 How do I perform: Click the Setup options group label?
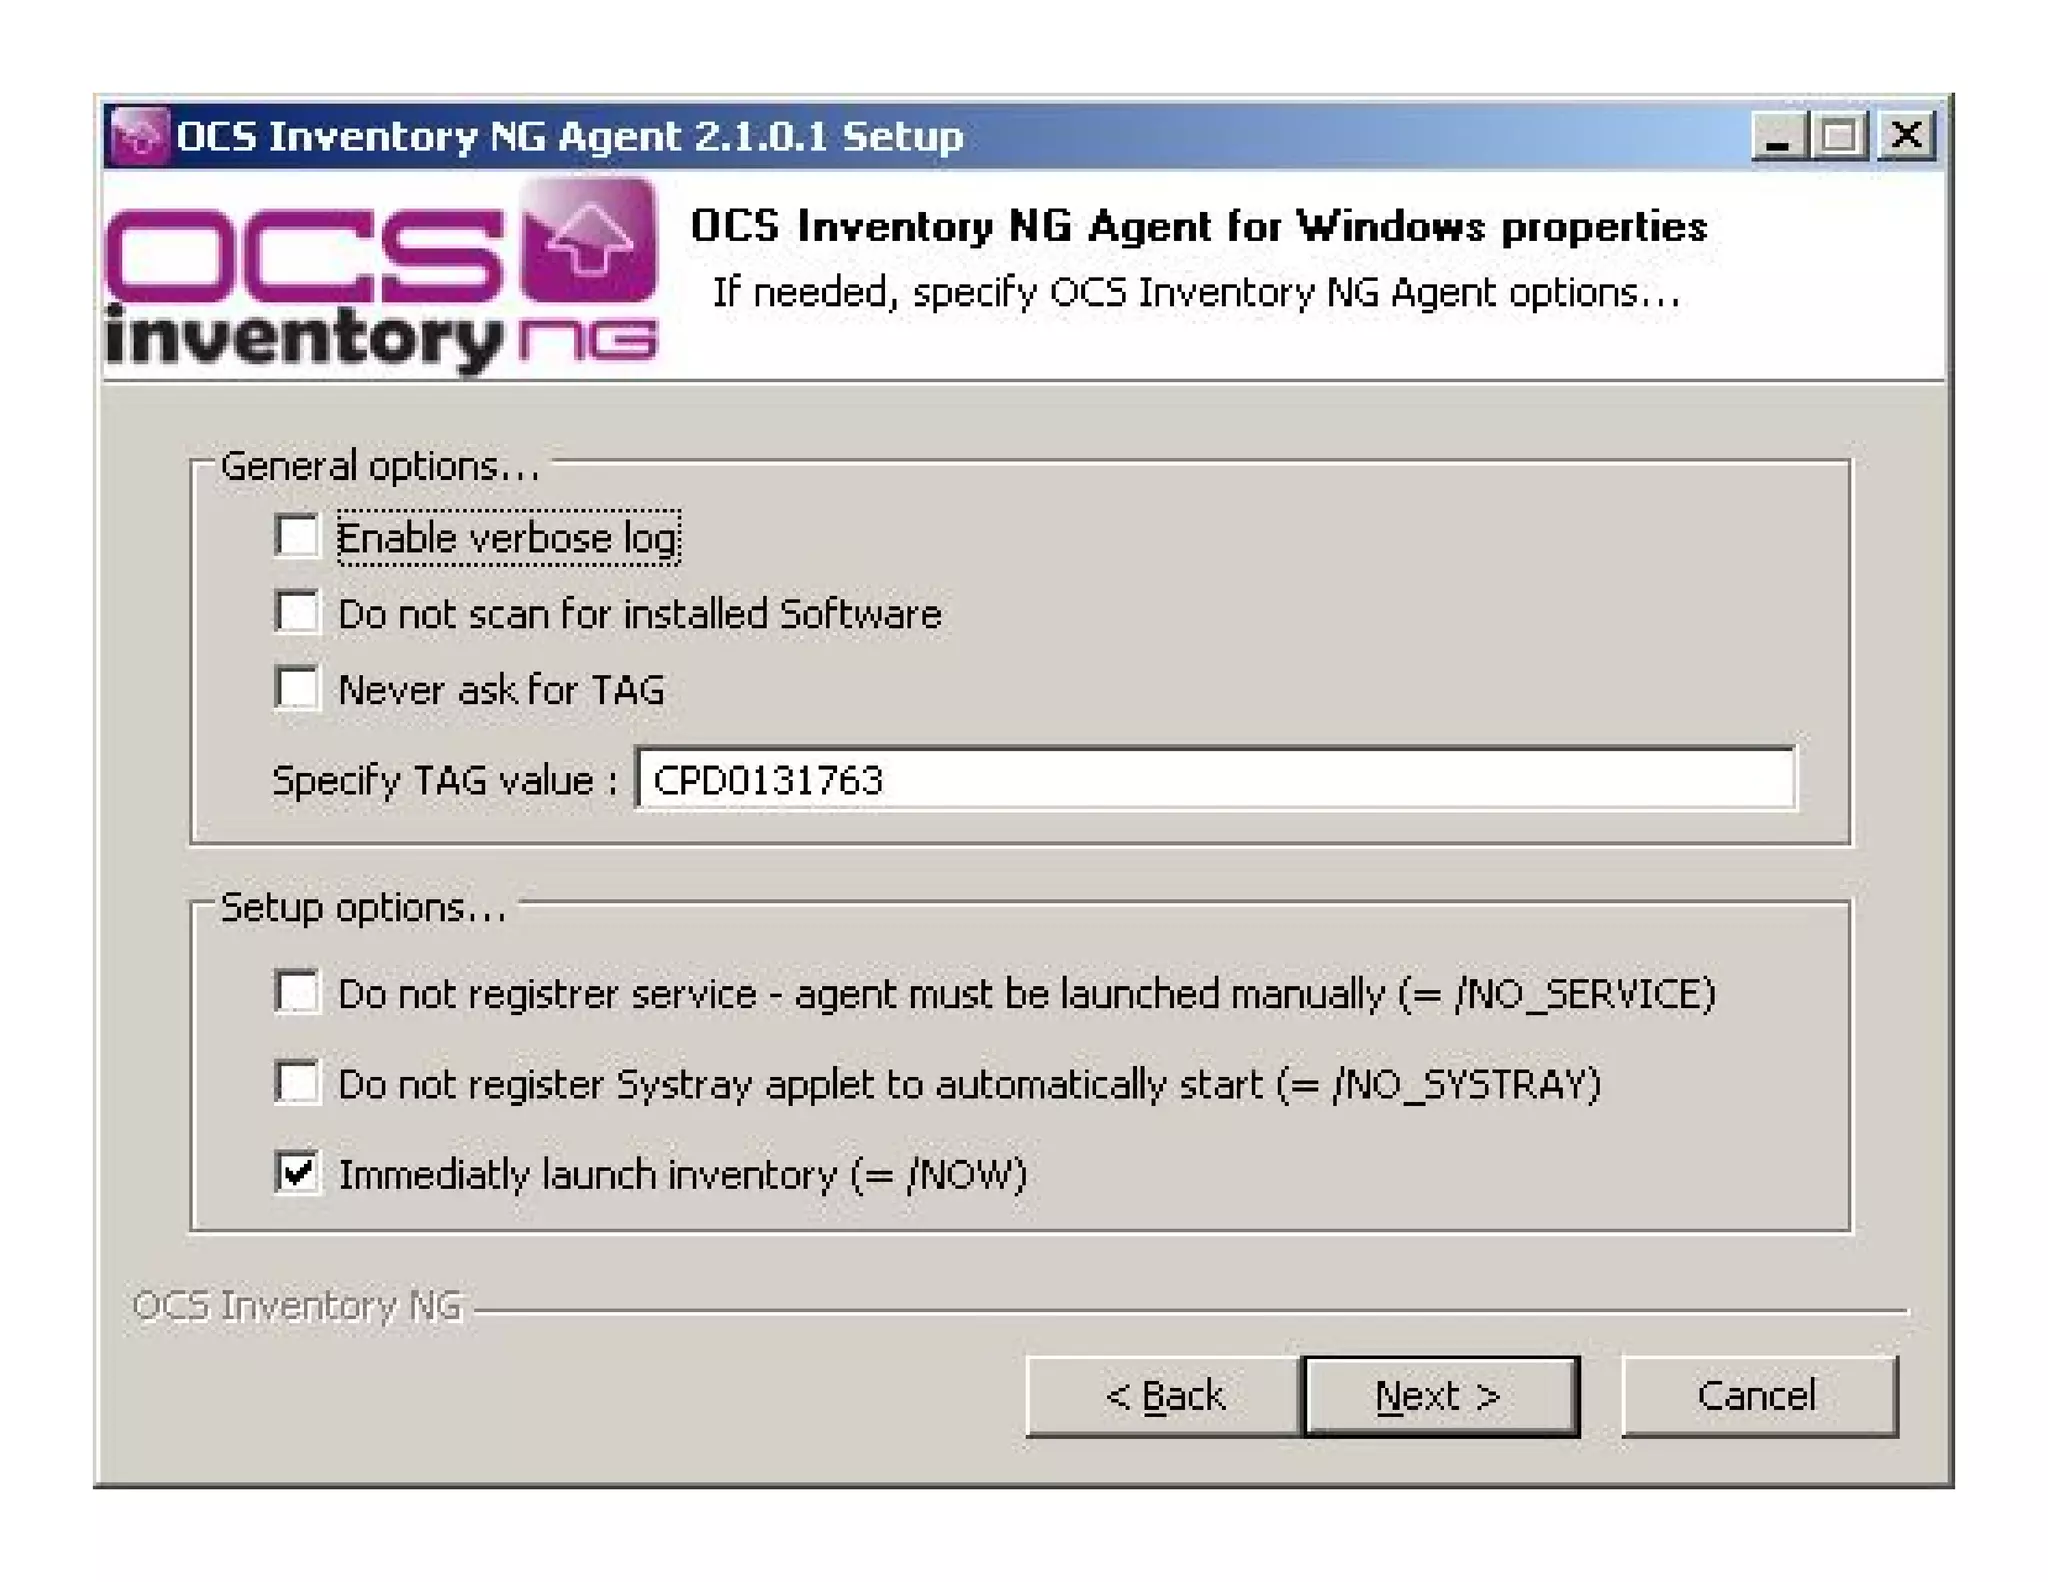(363, 907)
